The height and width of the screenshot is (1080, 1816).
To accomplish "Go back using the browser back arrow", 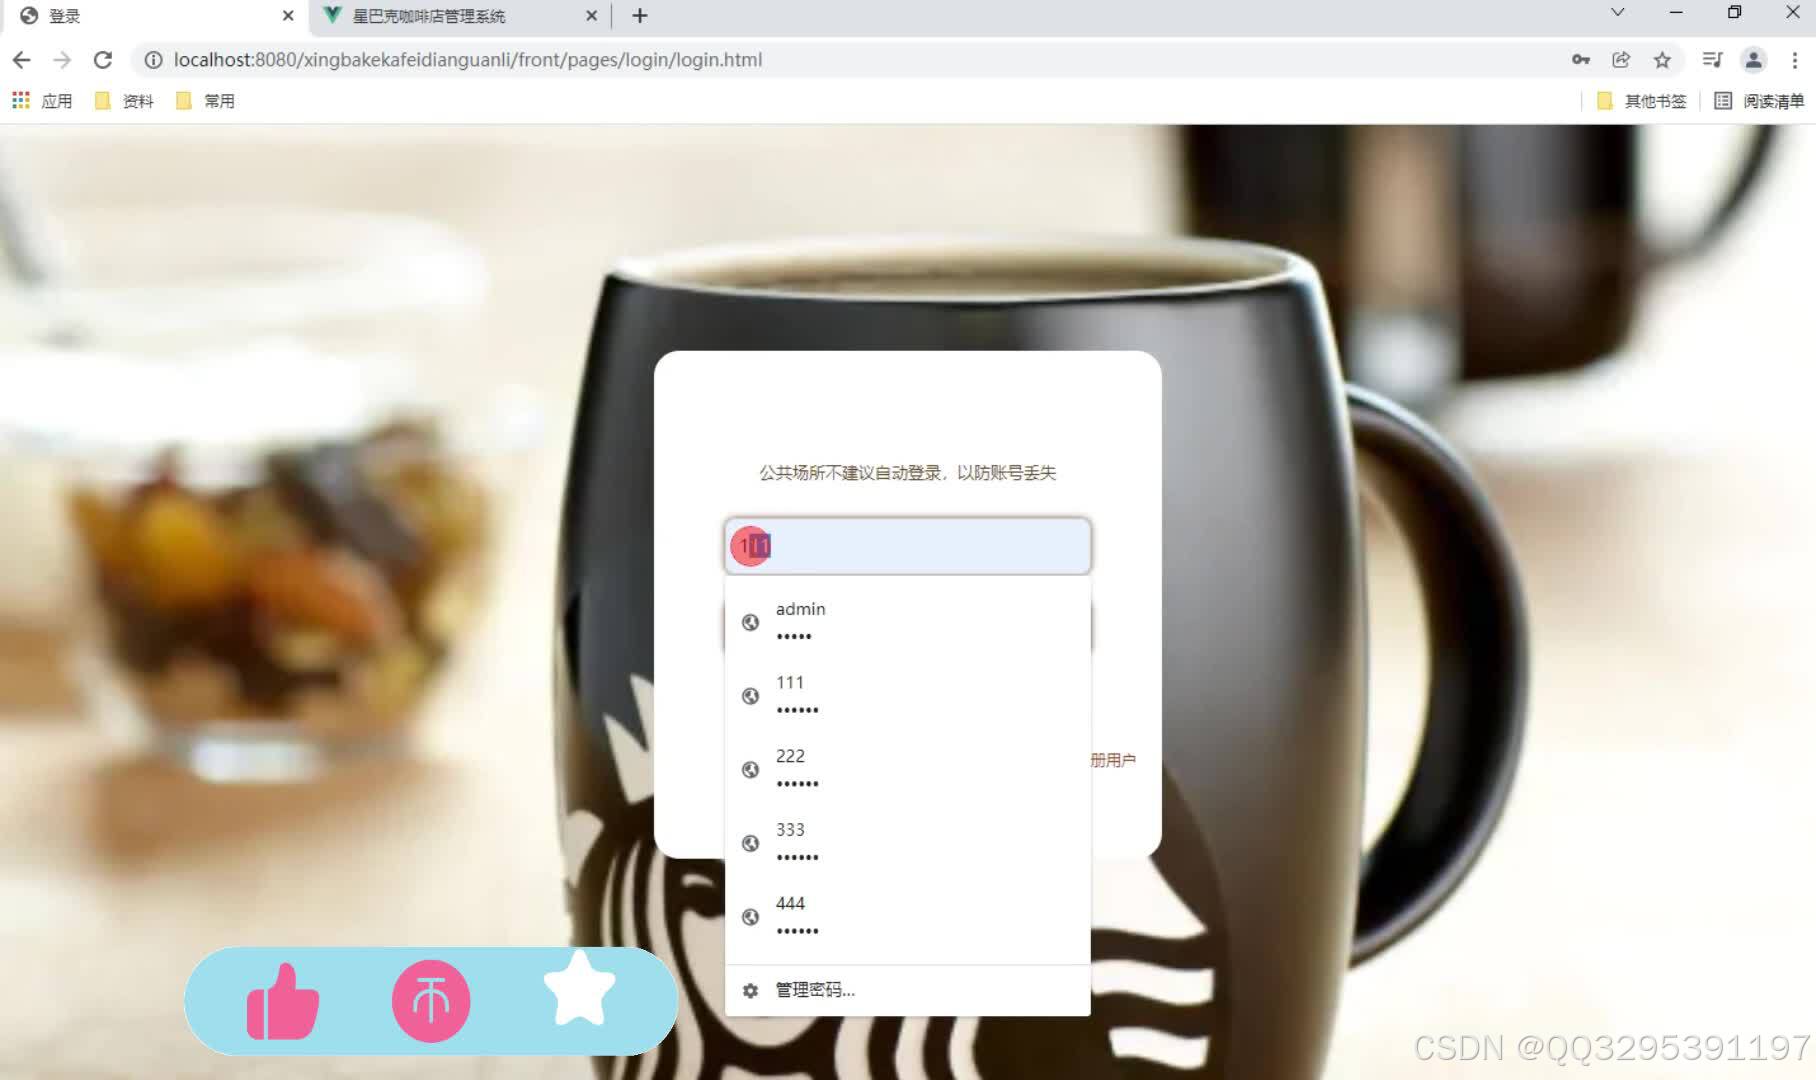I will point(21,60).
